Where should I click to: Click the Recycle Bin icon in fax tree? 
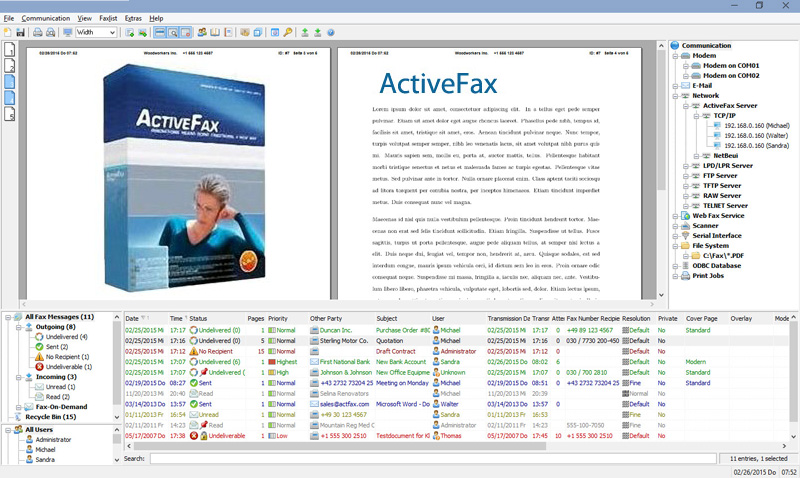click(18, 417)
